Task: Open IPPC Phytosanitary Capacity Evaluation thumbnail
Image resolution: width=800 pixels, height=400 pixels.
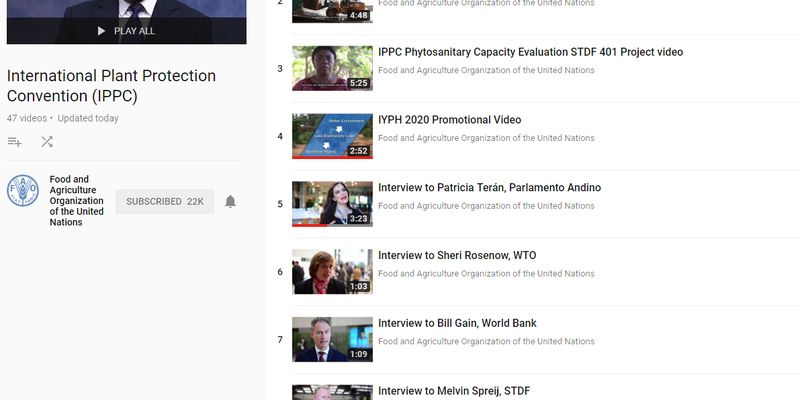Action: 332,68
